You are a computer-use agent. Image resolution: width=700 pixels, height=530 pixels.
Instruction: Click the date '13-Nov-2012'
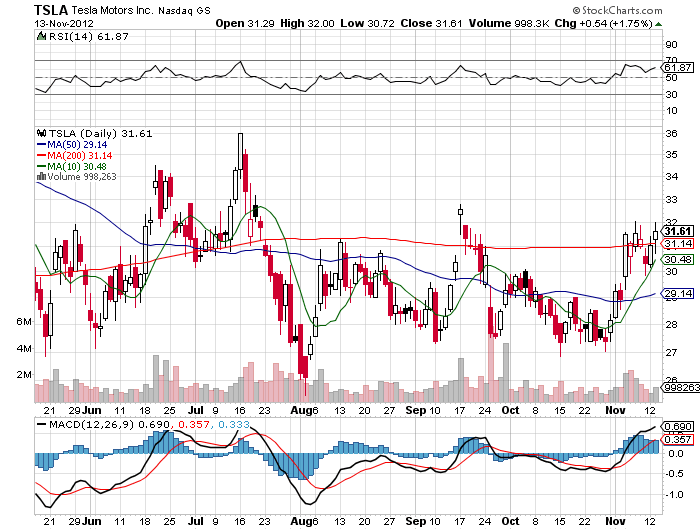pos(64,23)
